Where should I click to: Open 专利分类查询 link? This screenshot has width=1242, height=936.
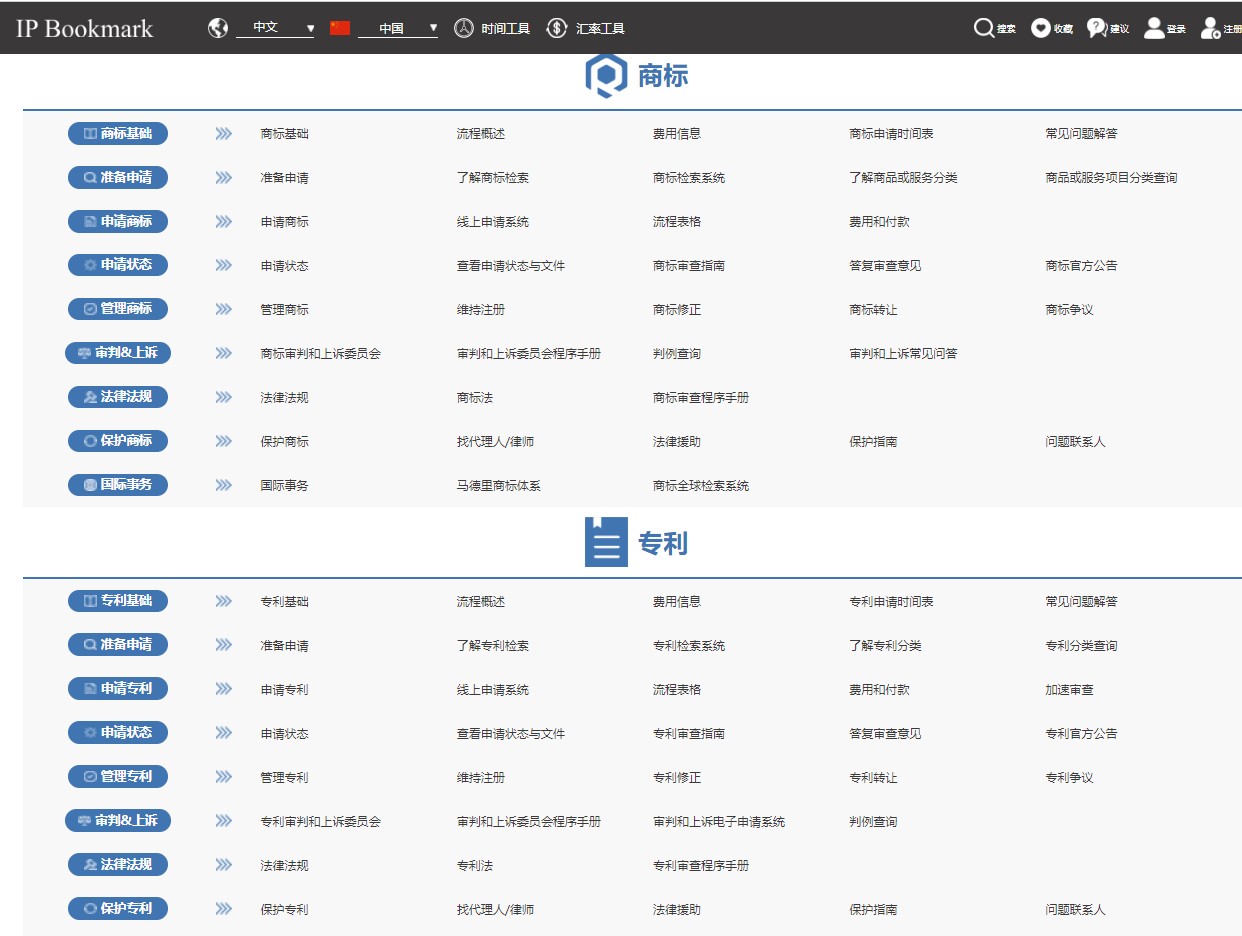point(1081,646)
